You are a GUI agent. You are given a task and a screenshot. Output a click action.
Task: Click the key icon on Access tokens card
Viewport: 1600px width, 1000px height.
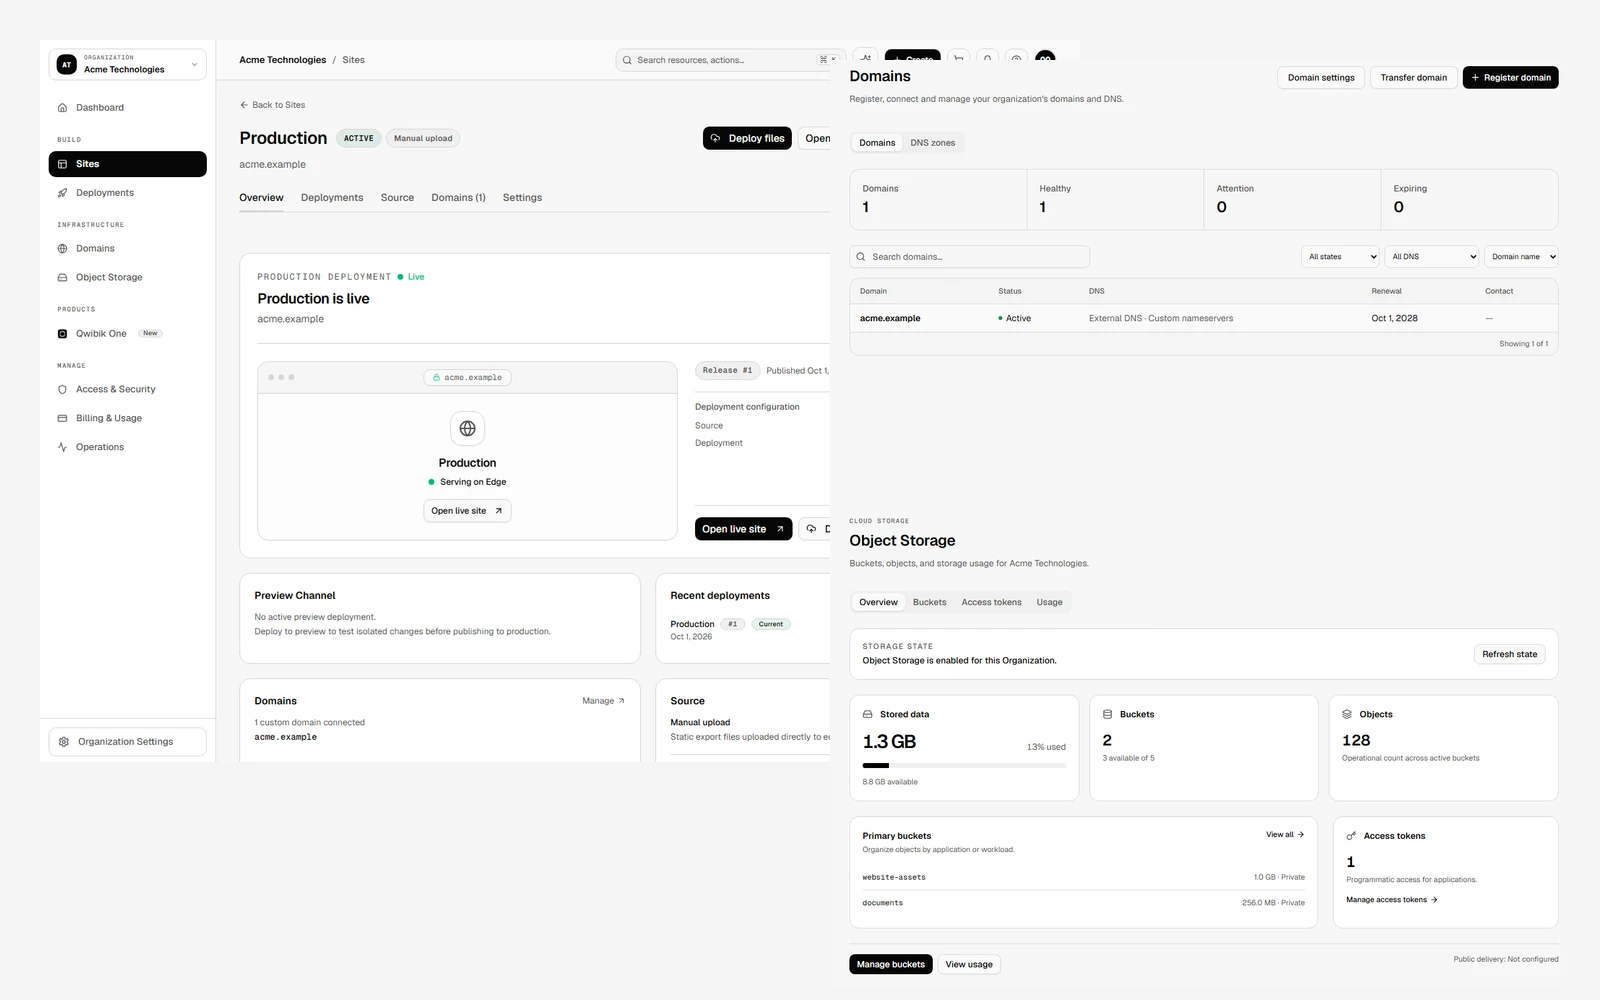coord(1351,836)
